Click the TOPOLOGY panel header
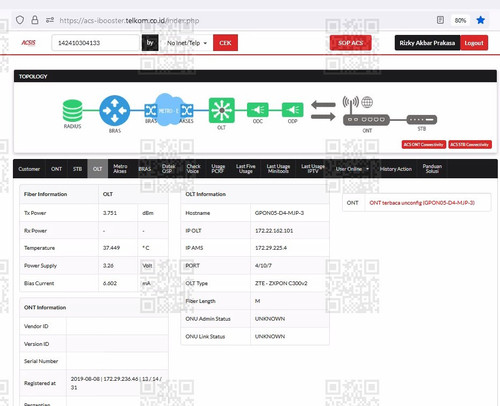Image resolution: width=500 pixels, height=406 pixels. (255, 76)
